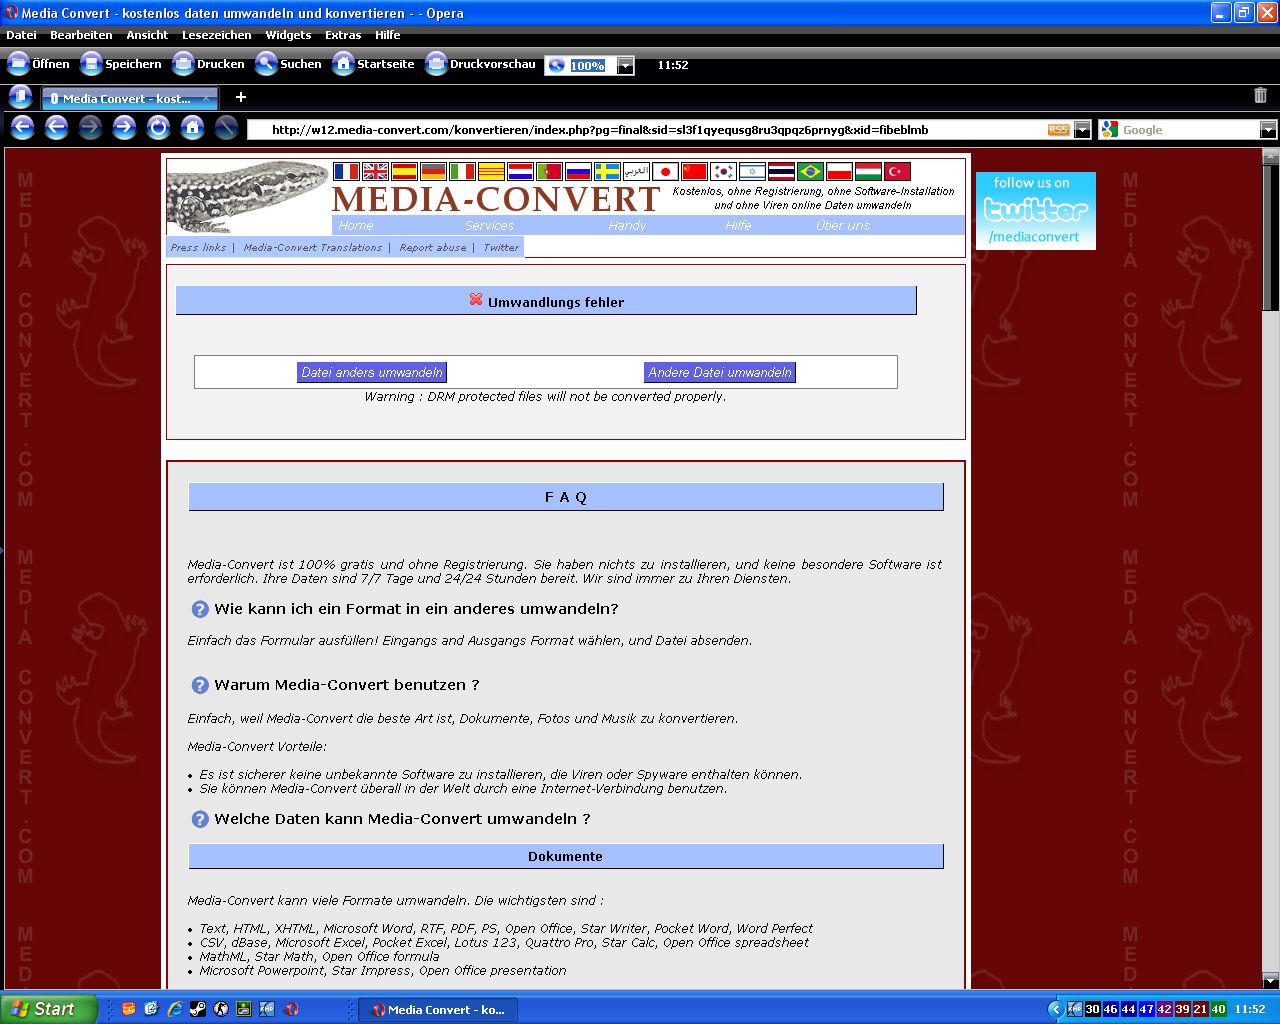Open the Über uns navigation link
Viewport: 1280px width, 1024px height.
[843, 225]
